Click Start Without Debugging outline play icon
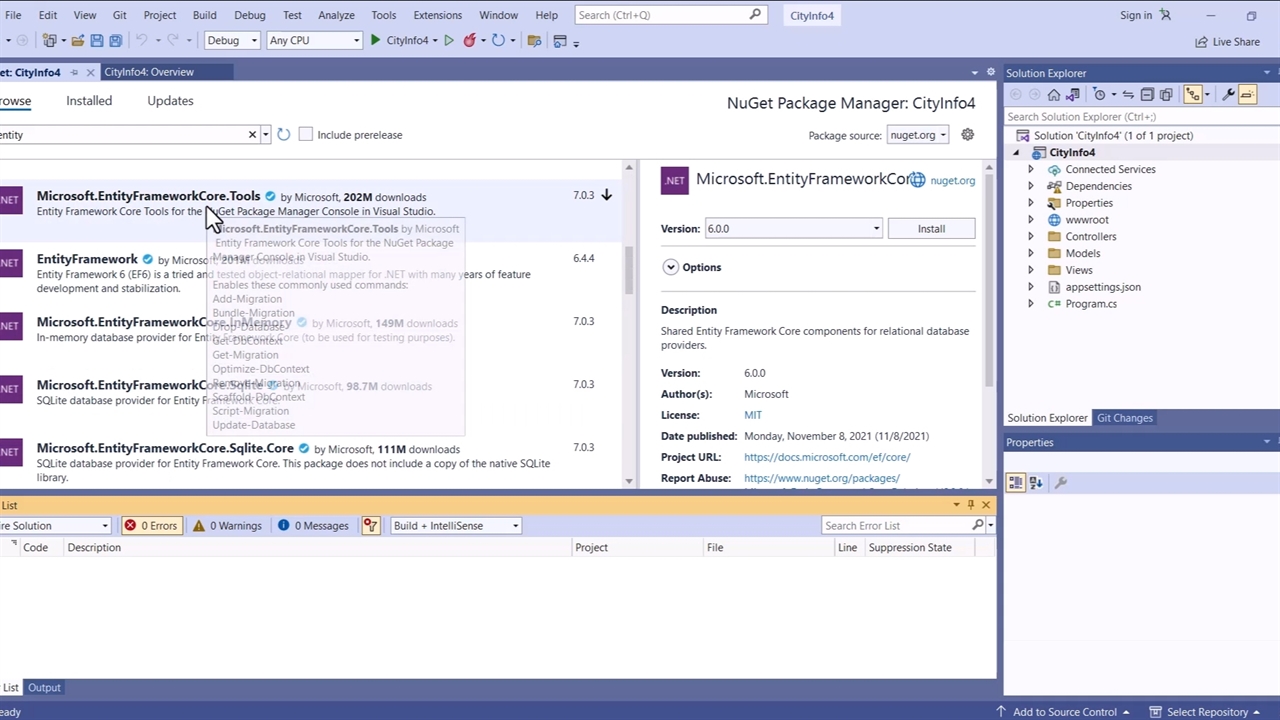 pos(449,41)
